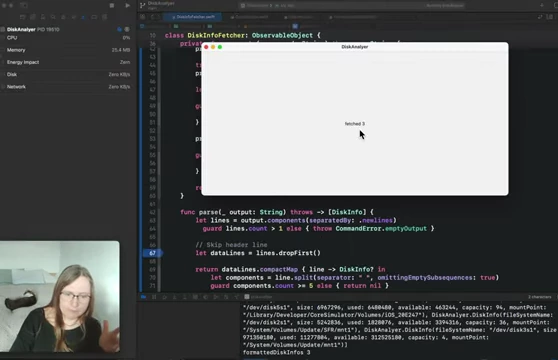Click the Running DiskAnalyer activity status
This screenshot has width=558, height=360.
(445, 6)
